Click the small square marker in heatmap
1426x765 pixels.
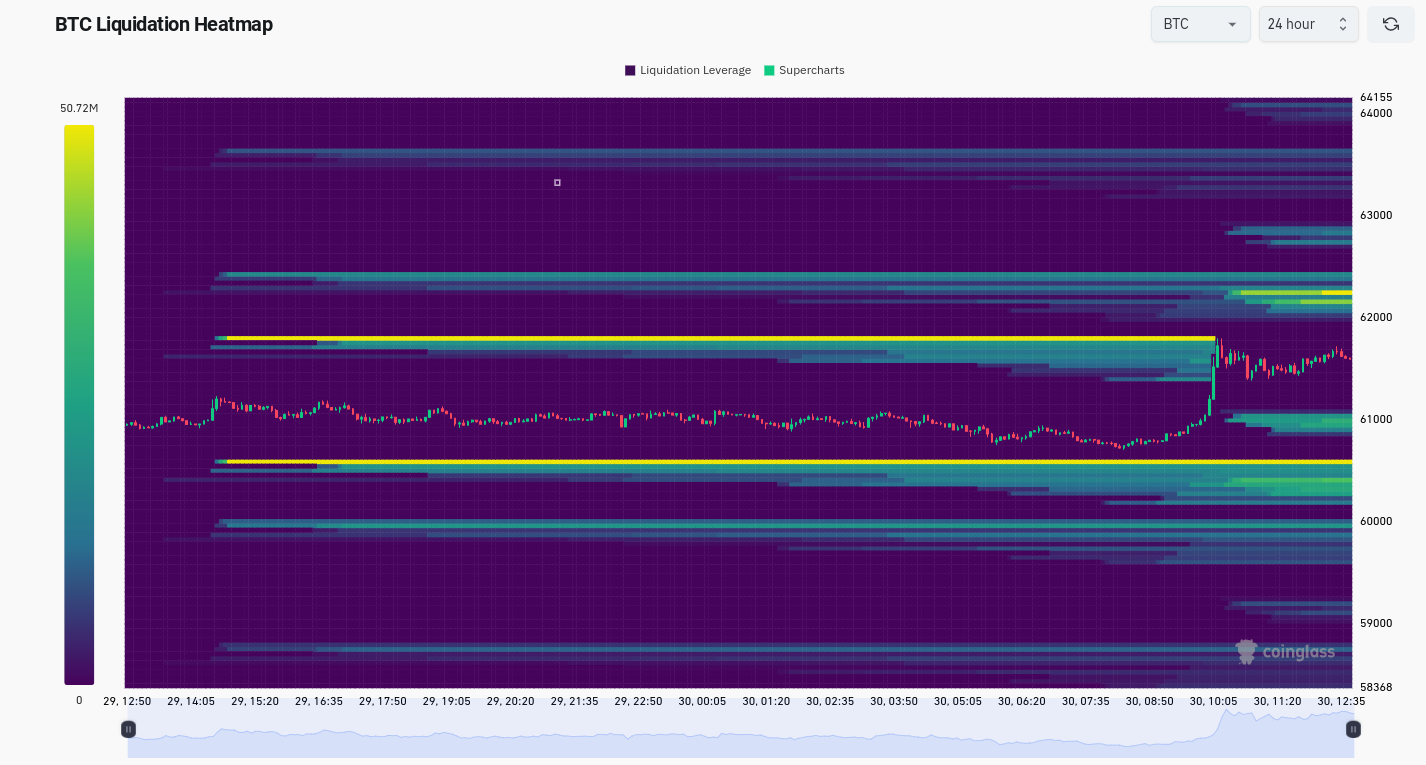[557, 183]
